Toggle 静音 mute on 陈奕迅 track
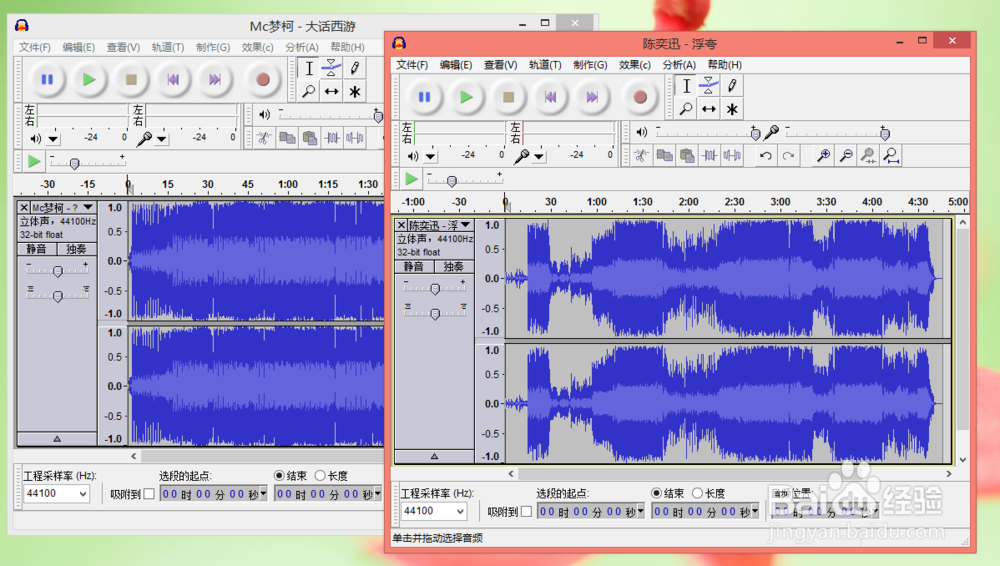The height and width of the screenshot is (566, 1000). tap(414, 266)
